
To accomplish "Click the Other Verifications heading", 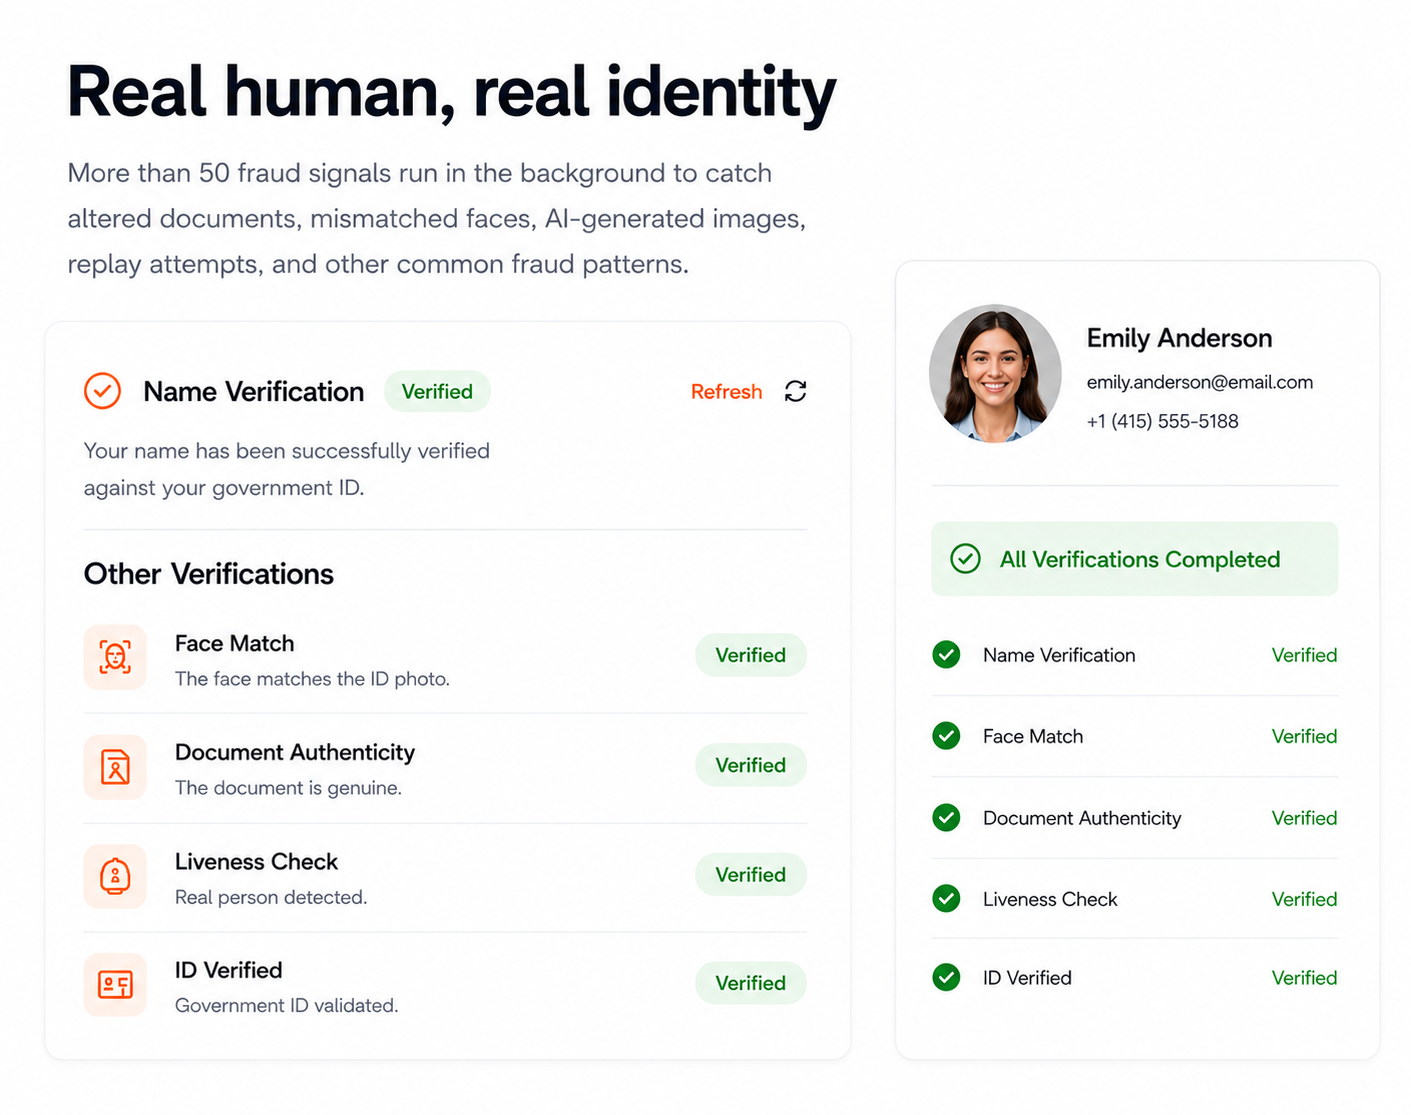I will point(209,574).
